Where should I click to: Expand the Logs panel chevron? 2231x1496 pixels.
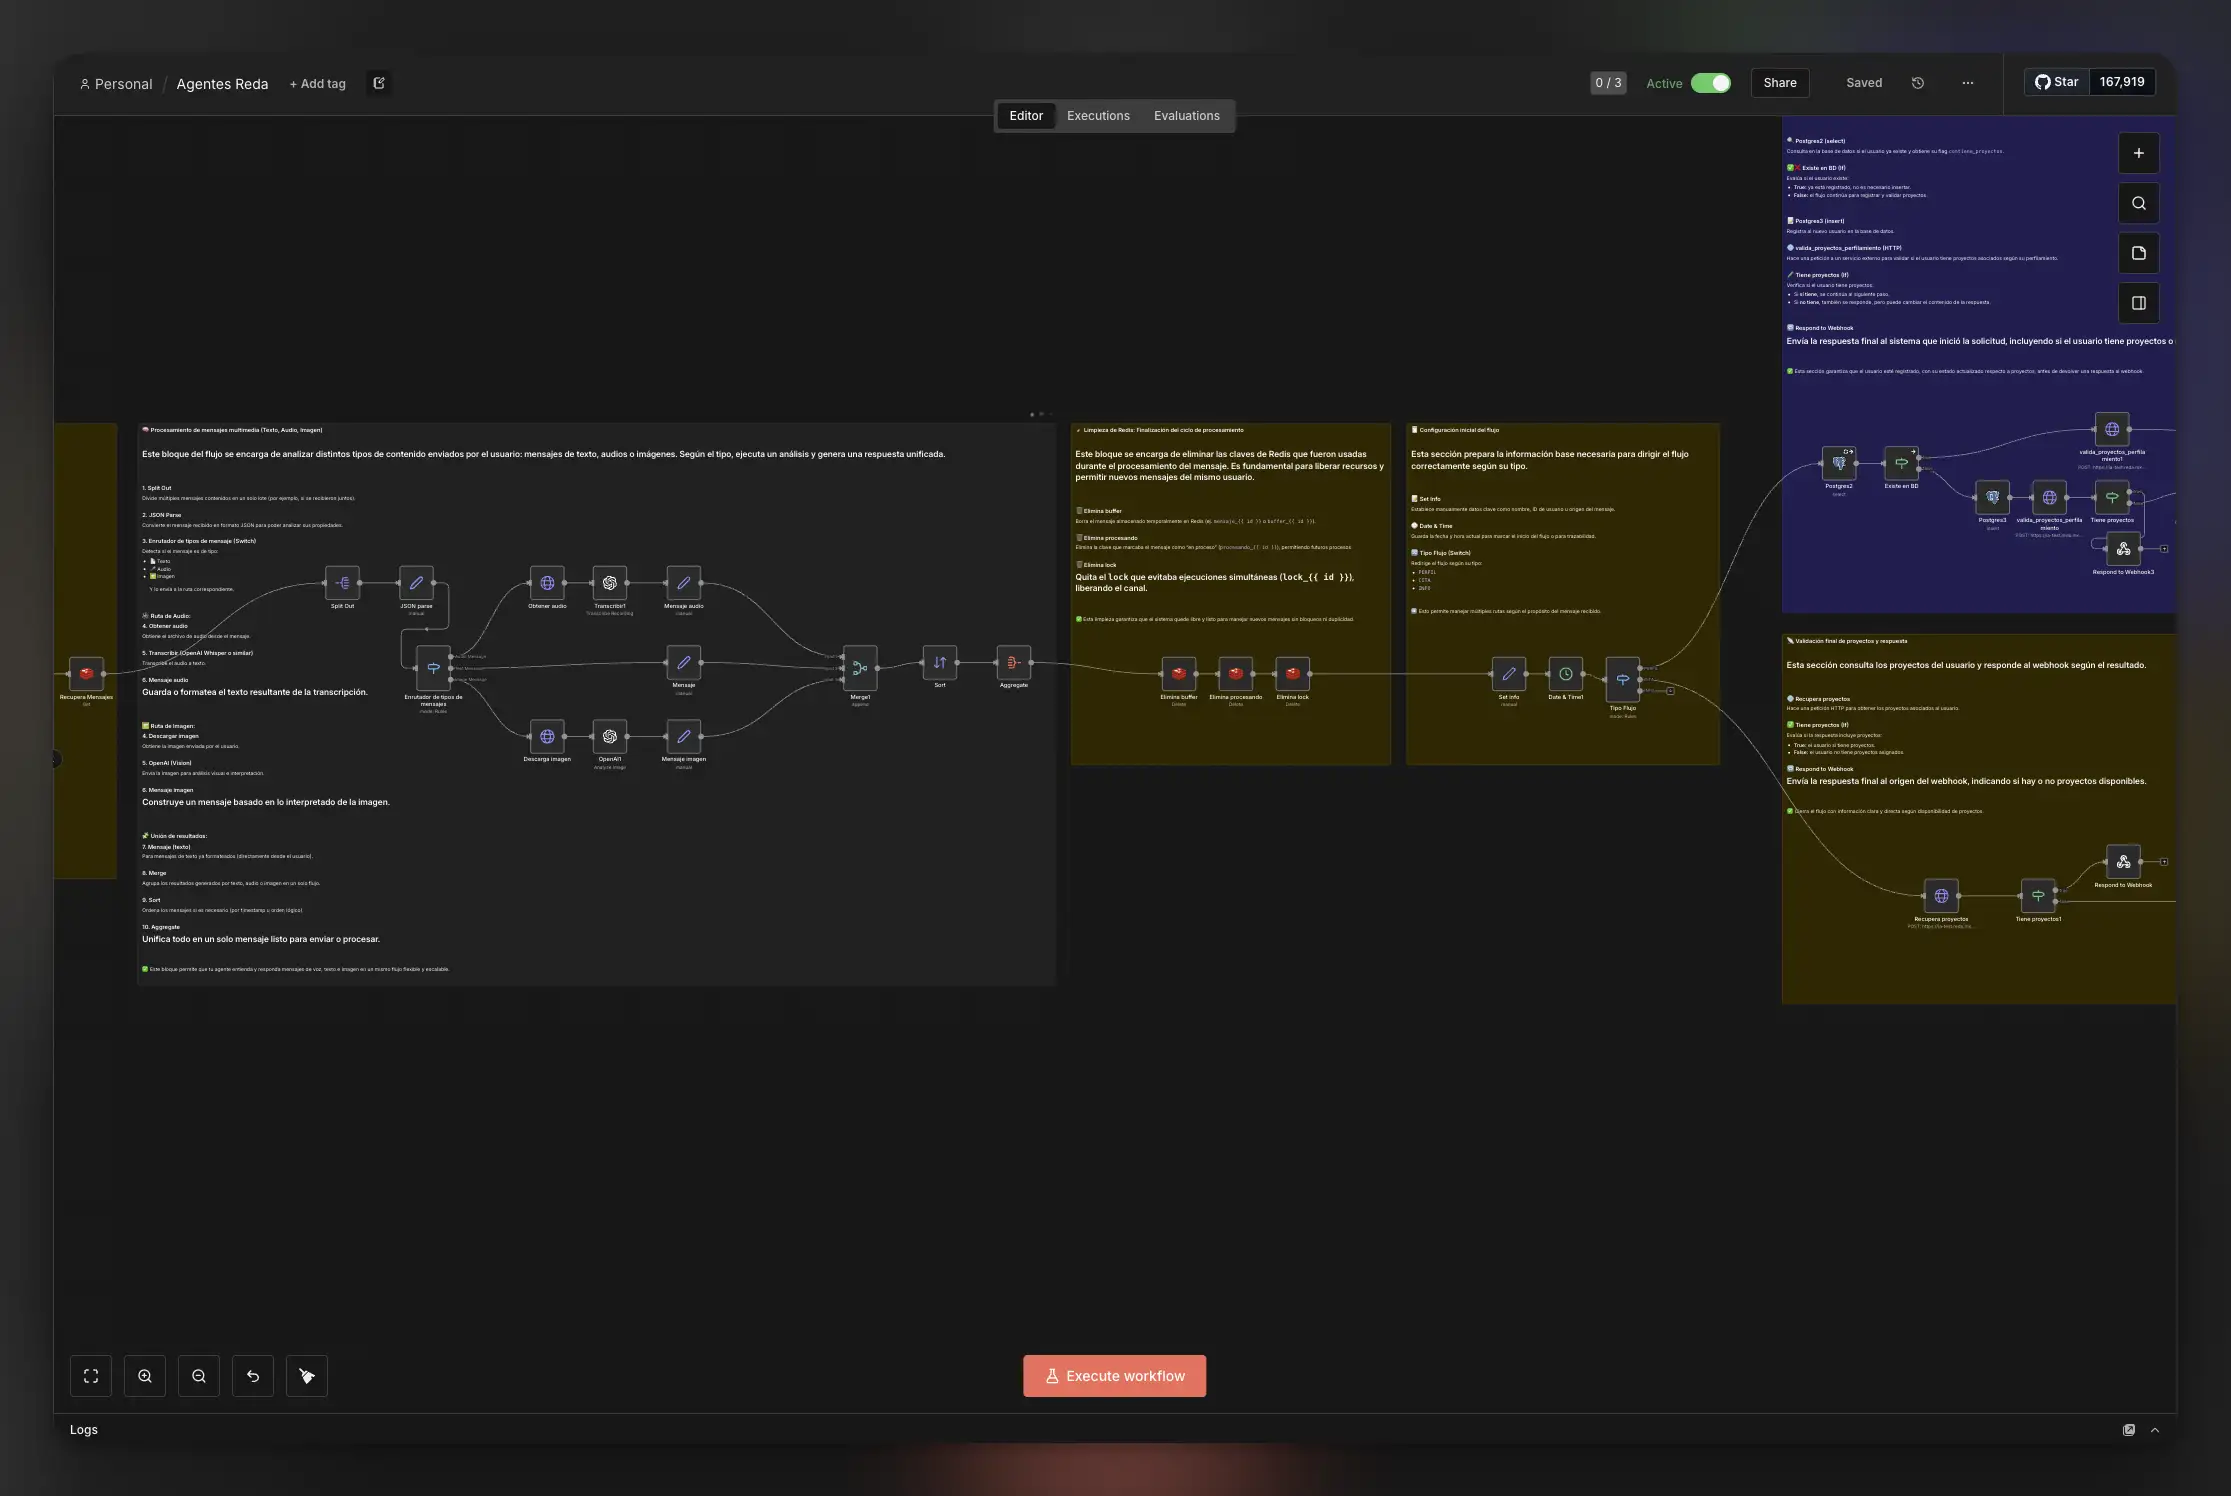coord(2155,1430)
